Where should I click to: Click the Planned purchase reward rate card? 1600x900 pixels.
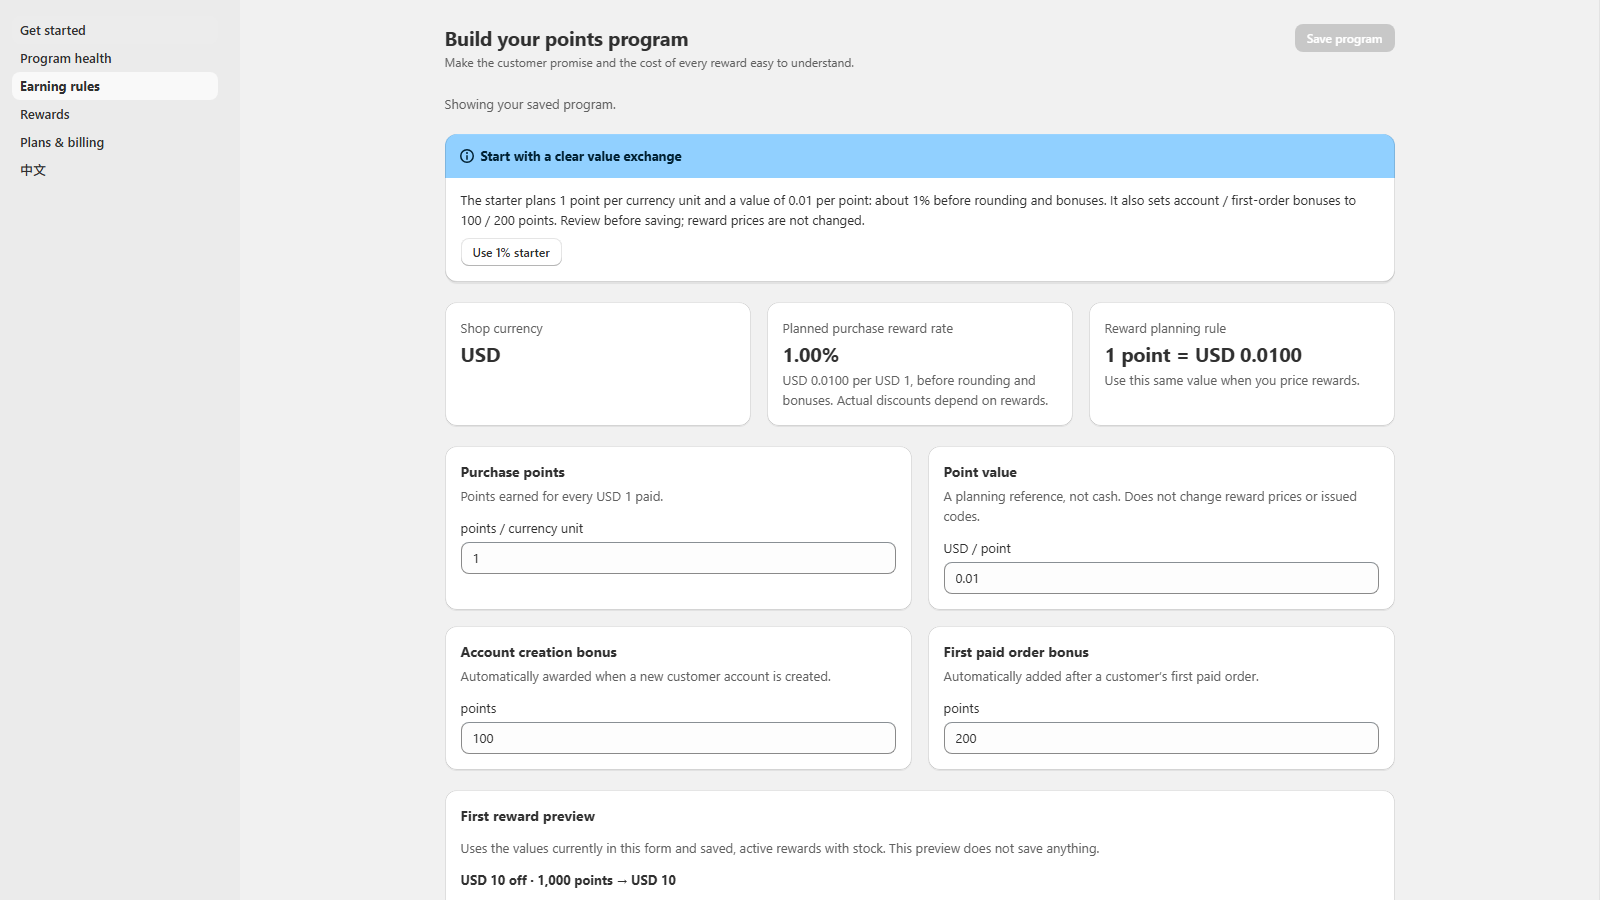[920, 364]
